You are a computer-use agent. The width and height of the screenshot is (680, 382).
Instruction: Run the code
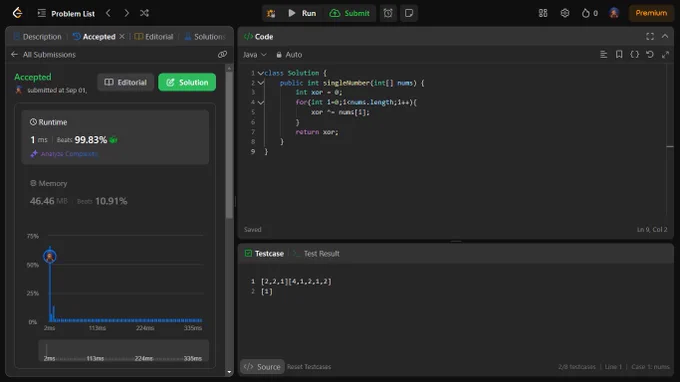tap(302, 13)
